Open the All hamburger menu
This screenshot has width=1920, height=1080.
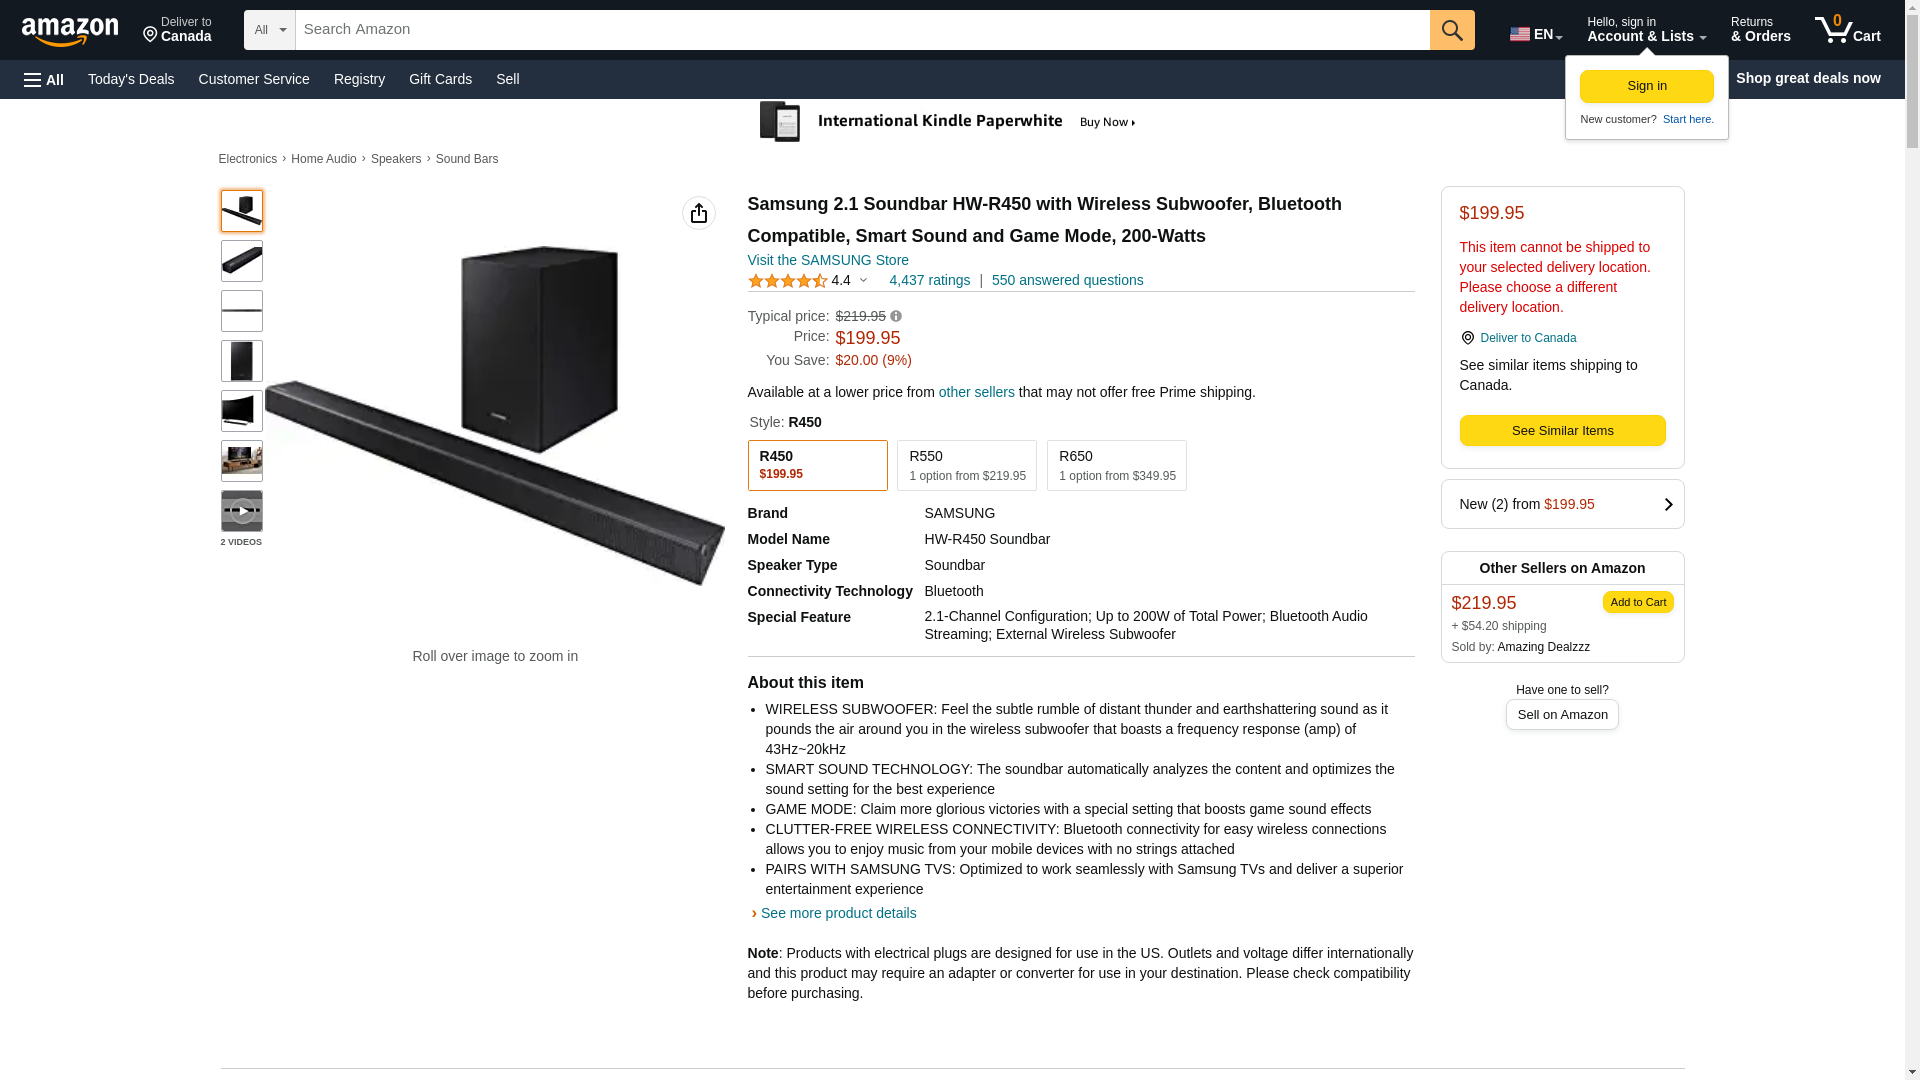pos(44,79)
